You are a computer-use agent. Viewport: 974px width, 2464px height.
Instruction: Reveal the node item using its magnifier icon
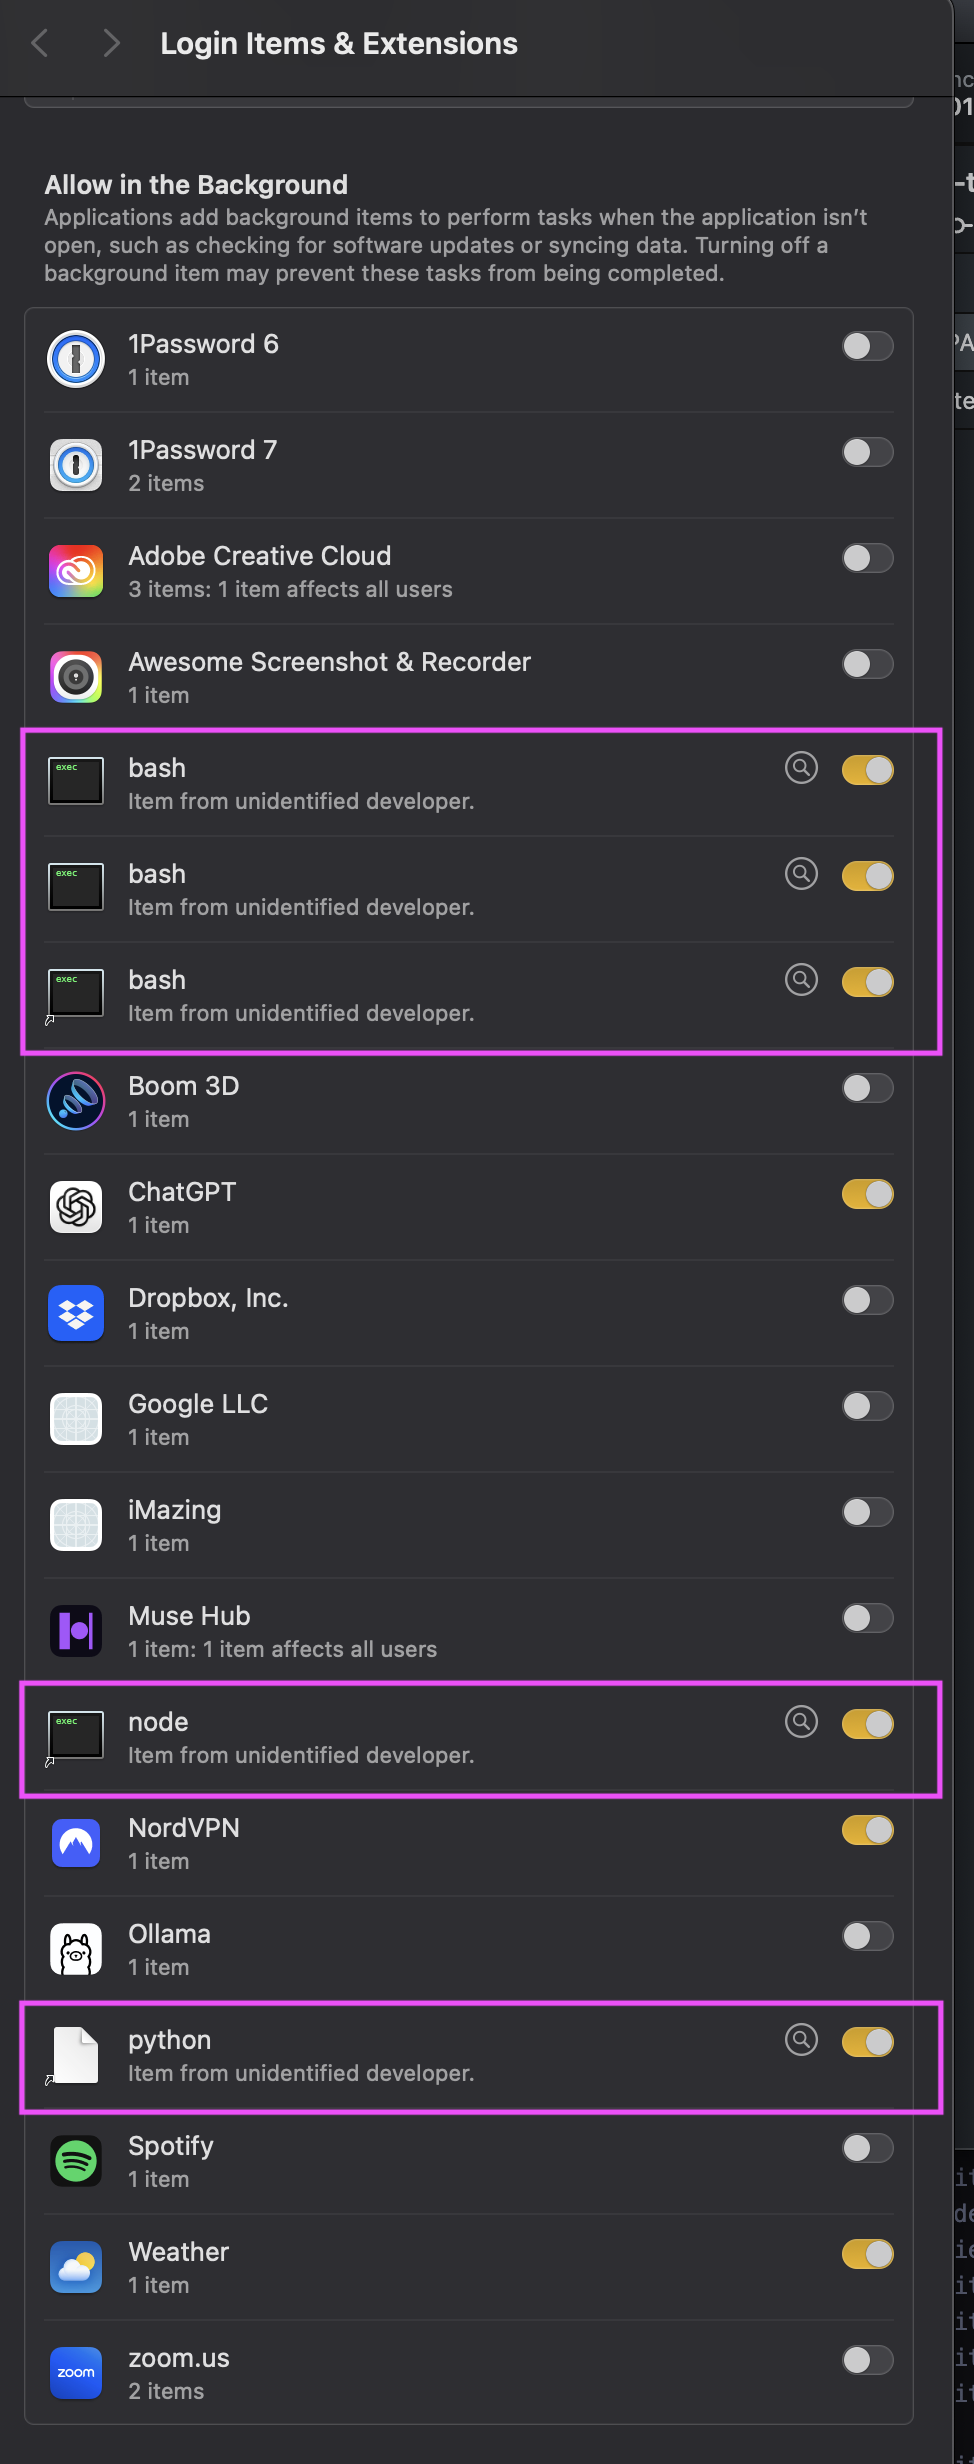tap(801, 1721)
